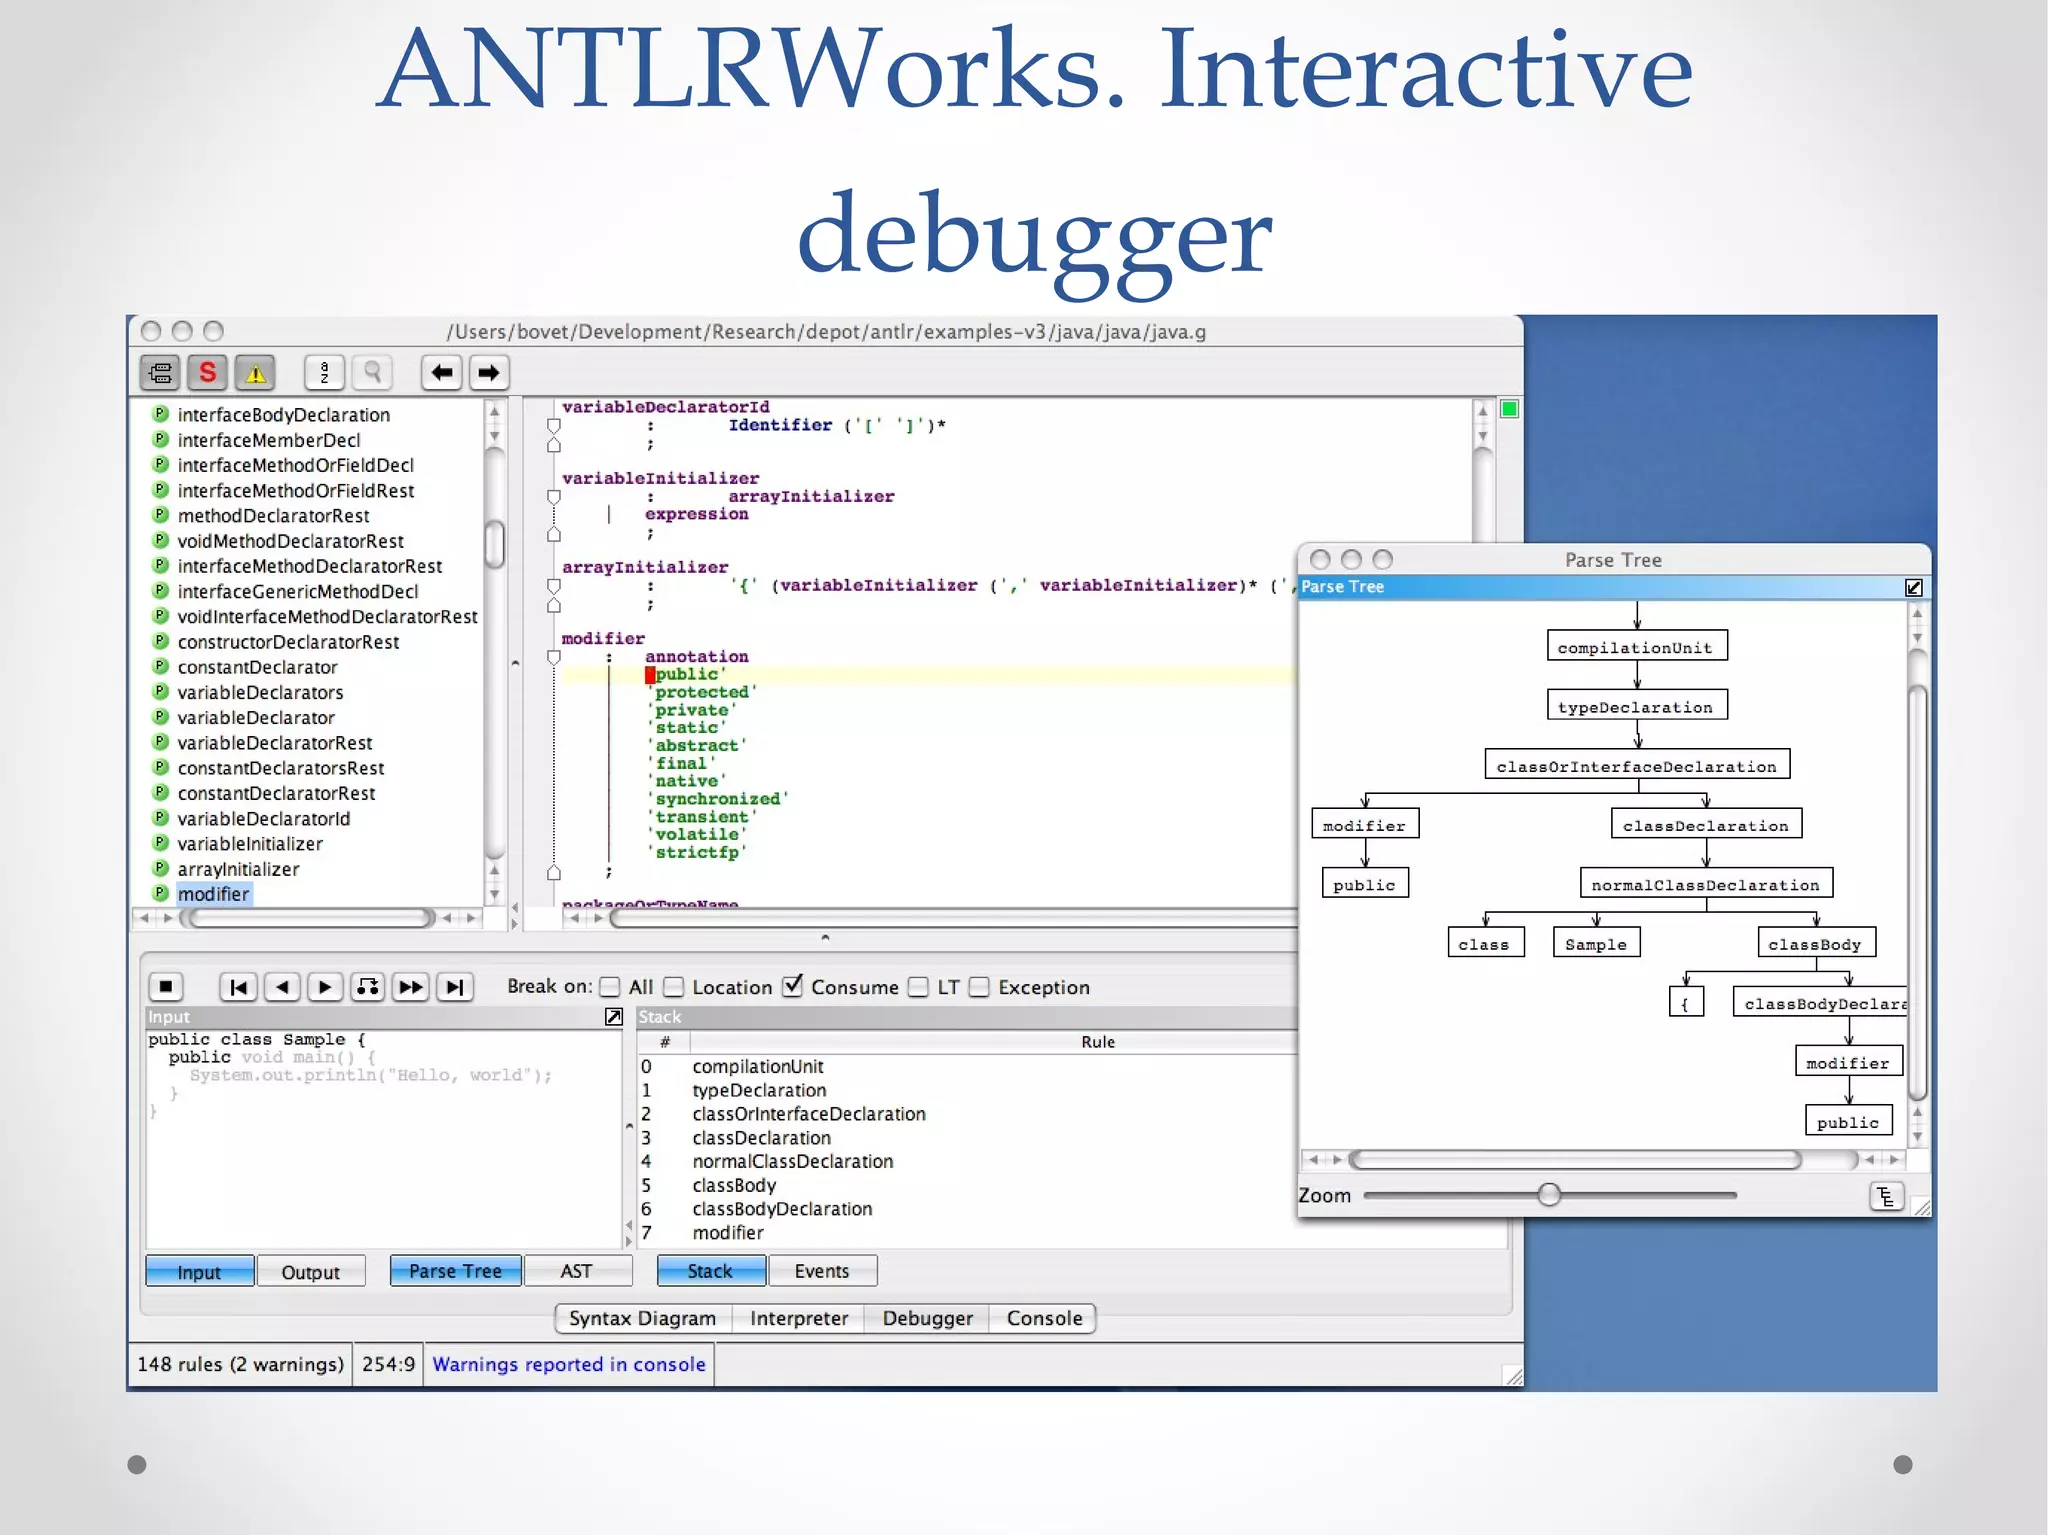Switch to Debugger view
Viewport: 2048px width, 1535px height.
tap(927, 1318)
